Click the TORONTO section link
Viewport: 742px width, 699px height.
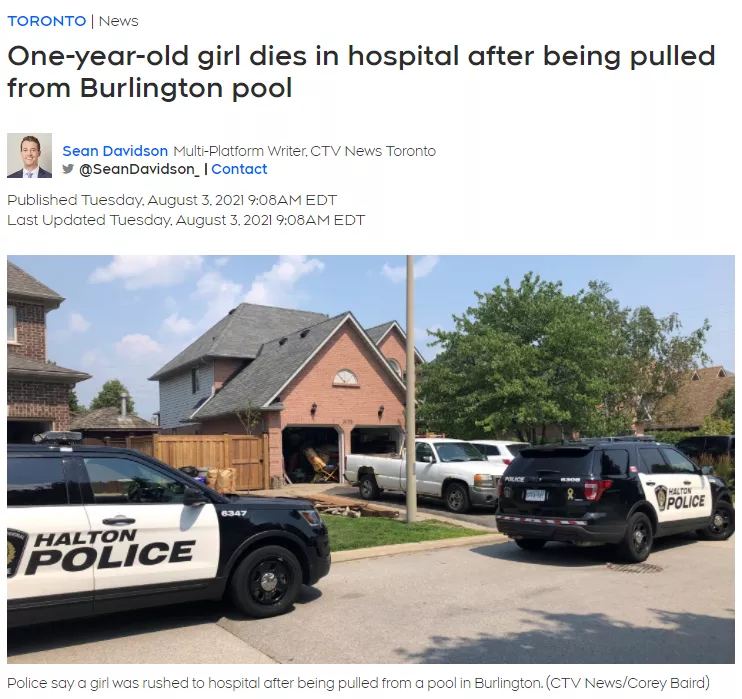[46, 21]
